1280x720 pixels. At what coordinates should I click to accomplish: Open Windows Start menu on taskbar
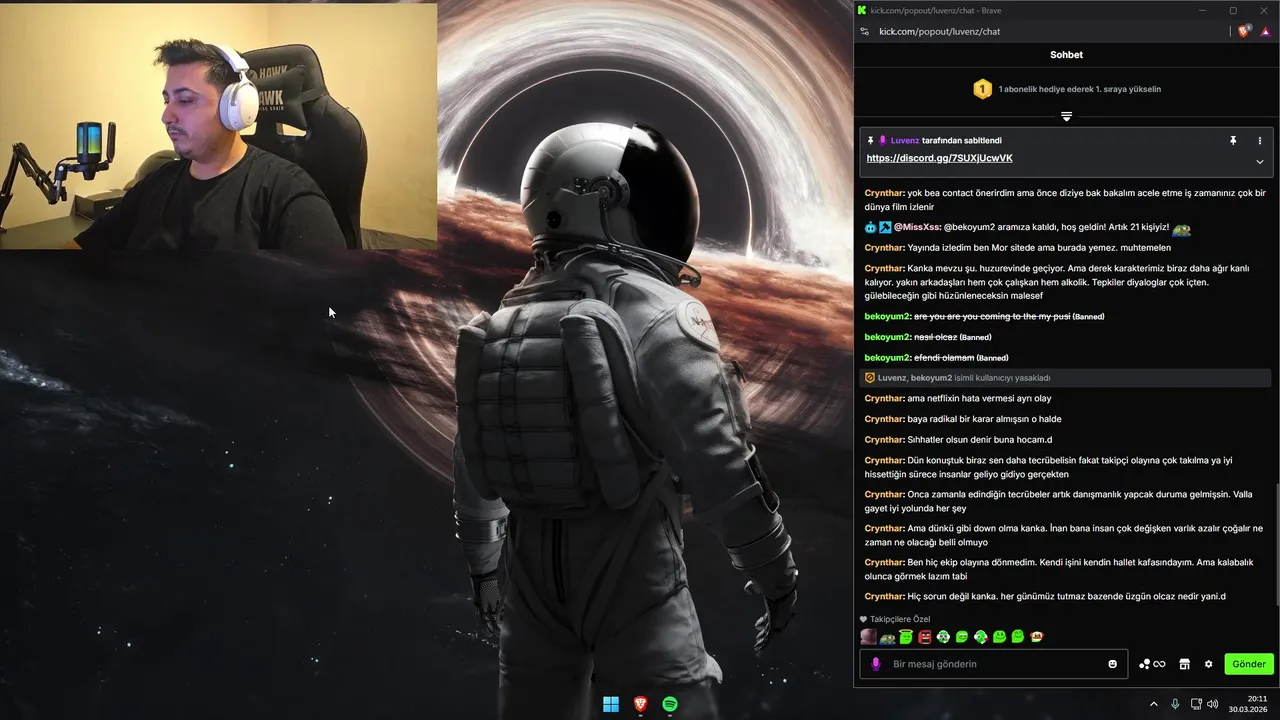click(x=610, y=704)
